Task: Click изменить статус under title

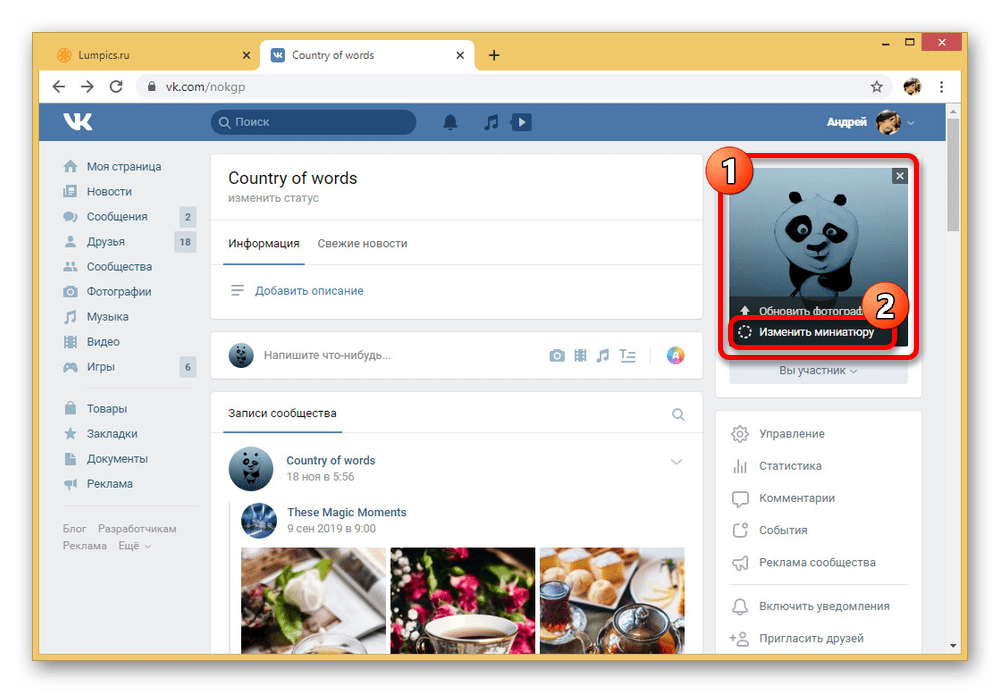Action: click(x=273, y=198)
